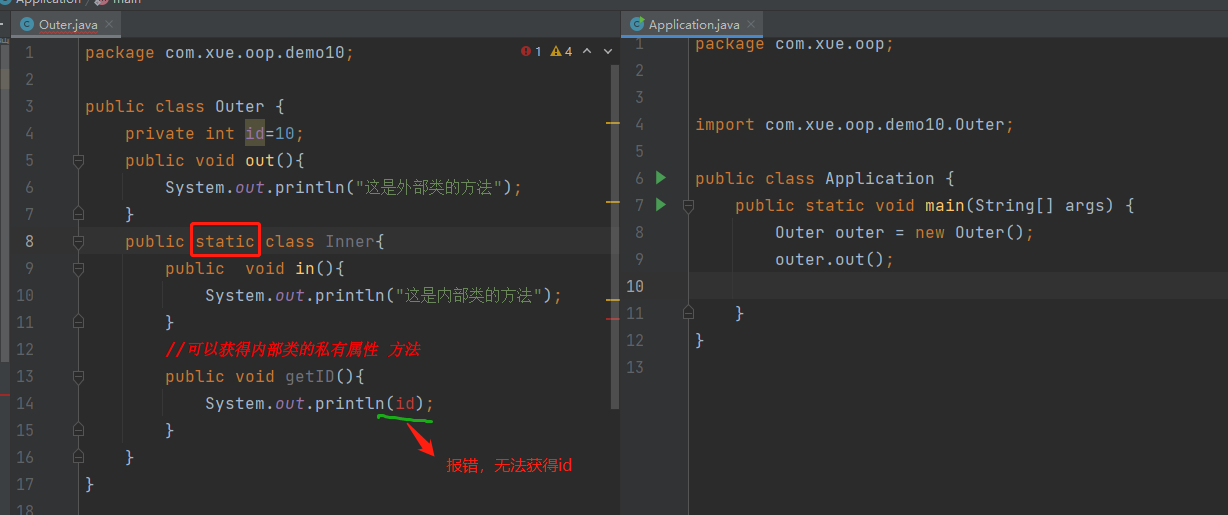Click the comment '//可以获得内部类的私有属性 方法'
This screenshot has width=1228, height=515.
click(292, 349)
